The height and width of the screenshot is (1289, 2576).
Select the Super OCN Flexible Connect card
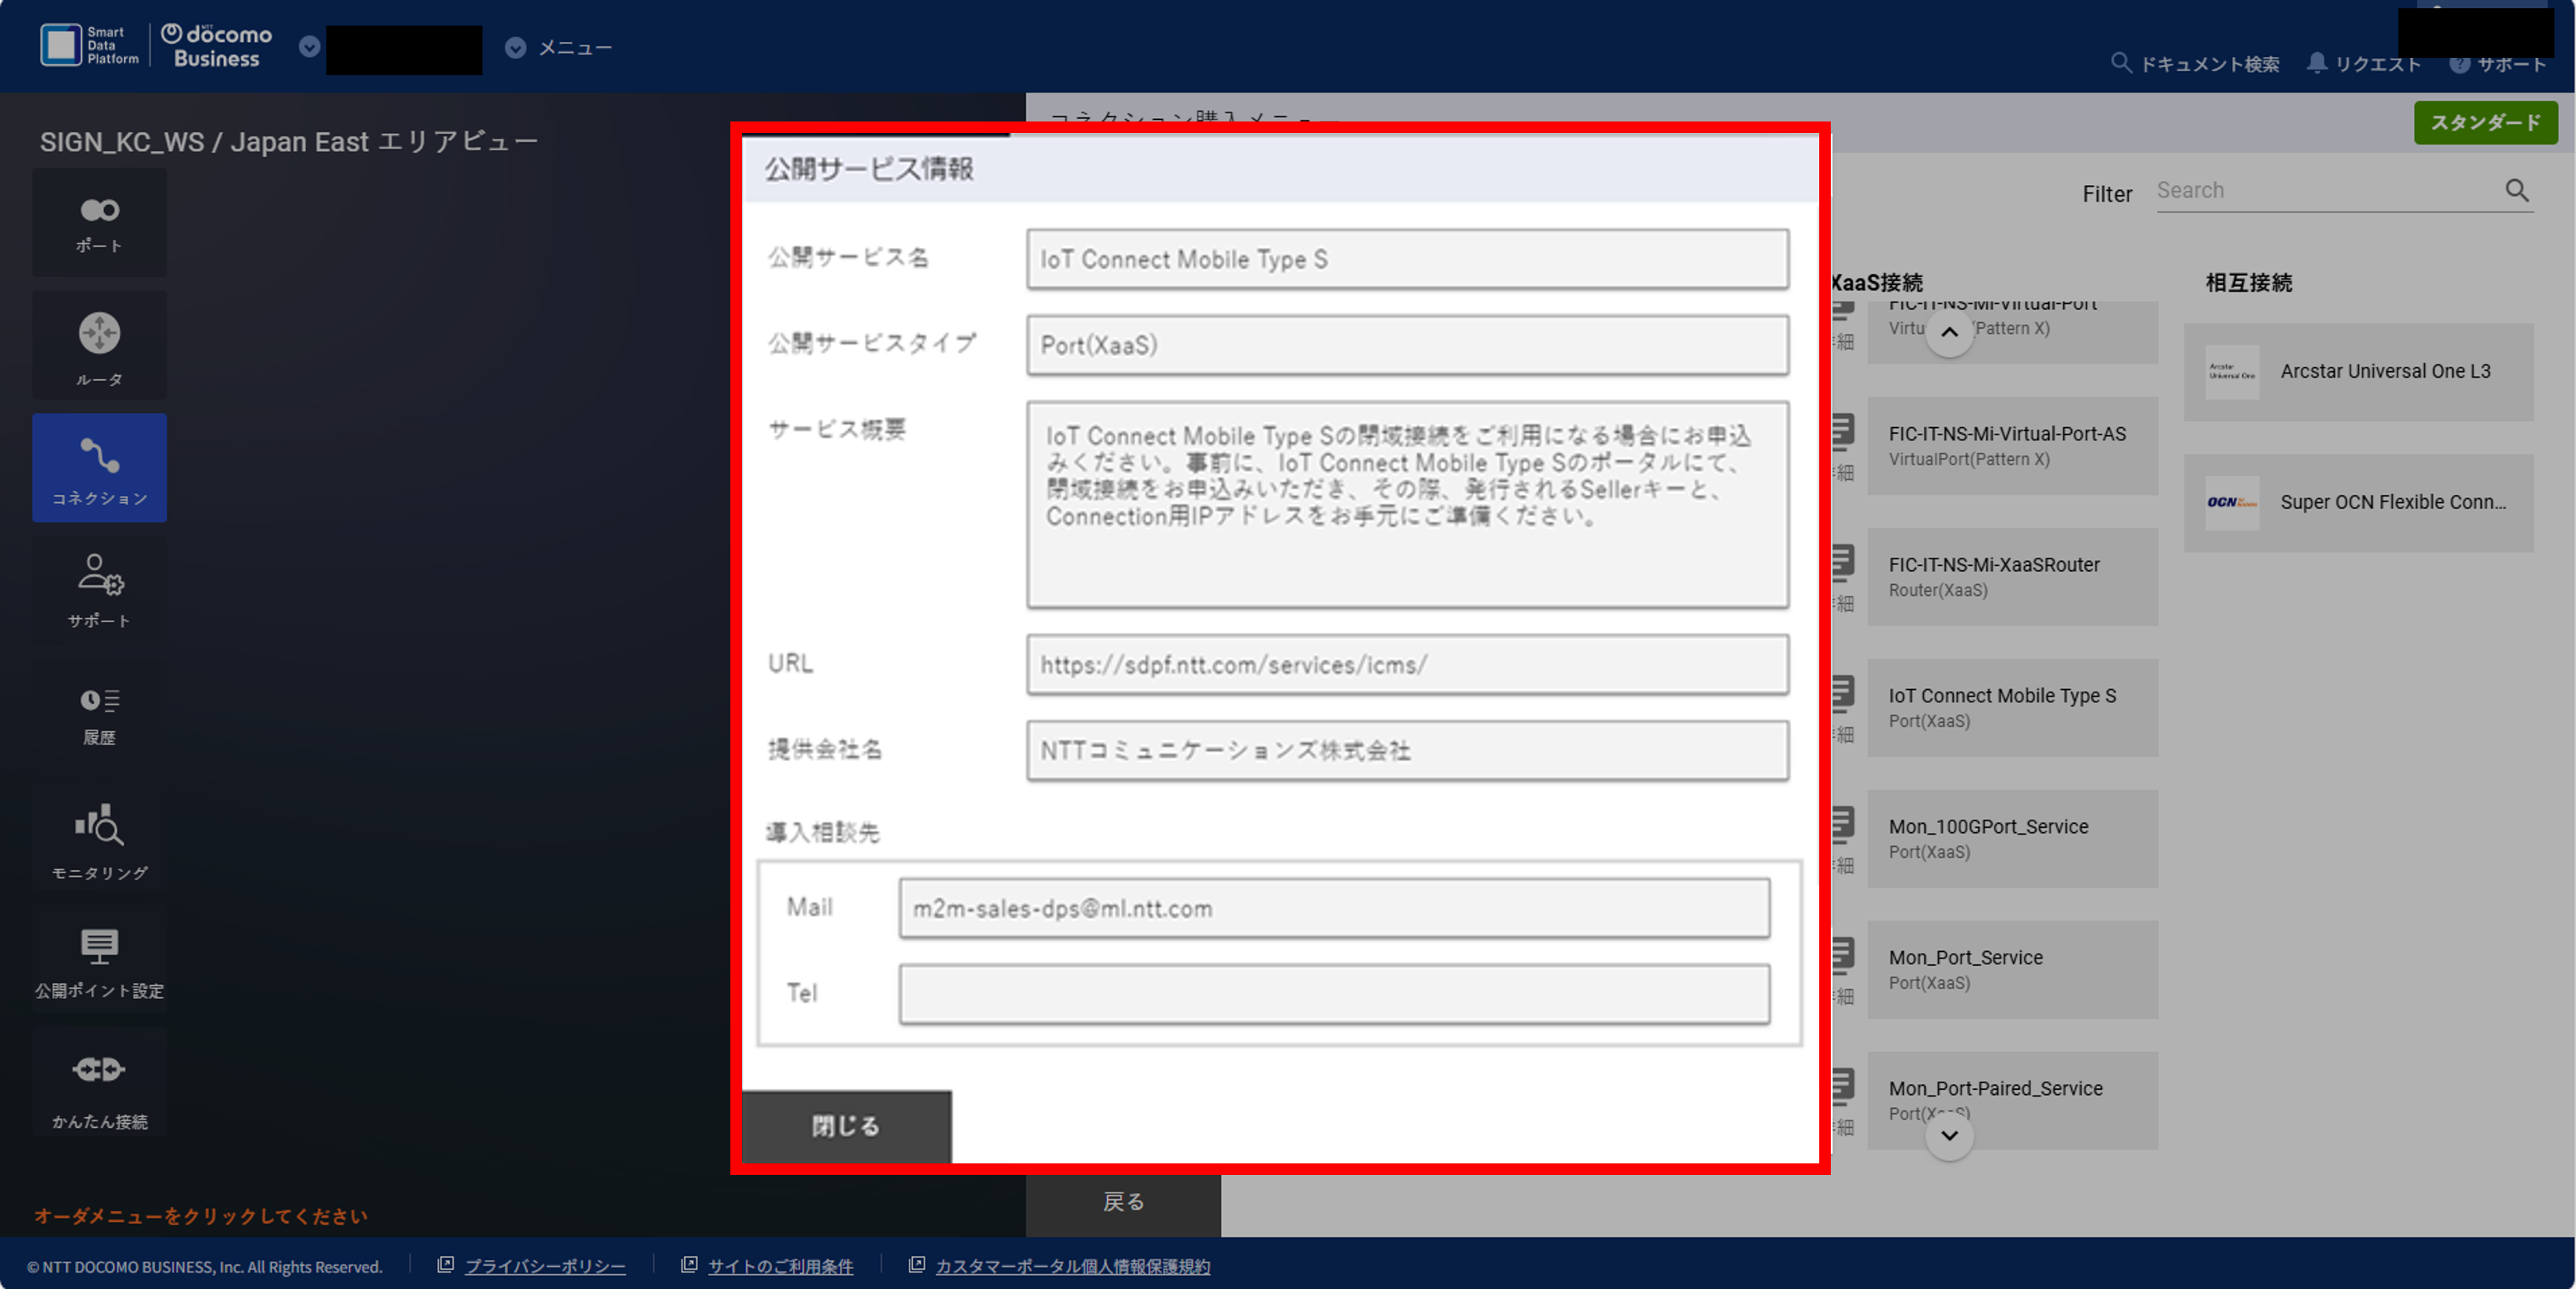click(2358, 503)
